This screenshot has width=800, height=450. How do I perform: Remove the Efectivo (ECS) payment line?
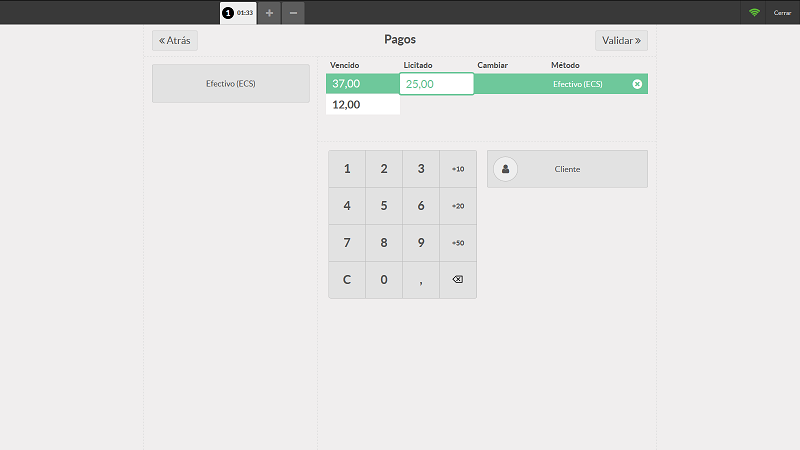click(637, 84)
